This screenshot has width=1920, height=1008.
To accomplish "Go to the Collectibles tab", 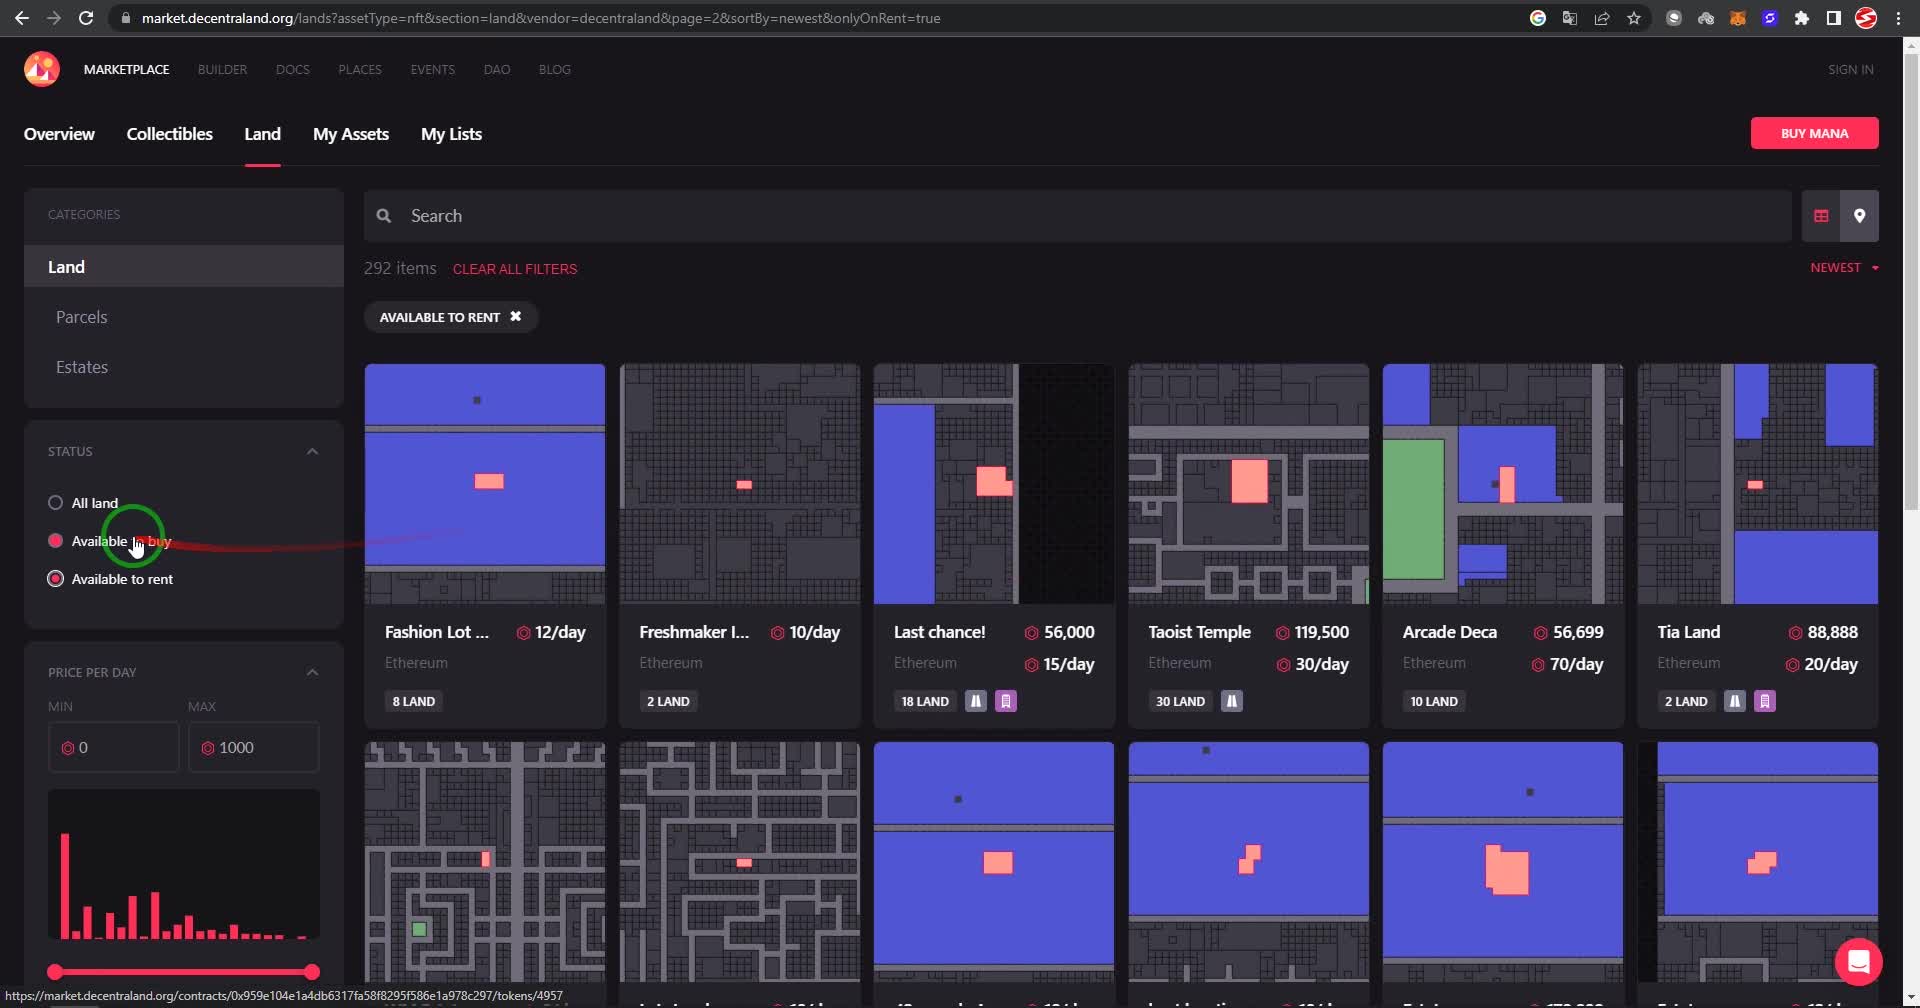I will click(169, 134).
